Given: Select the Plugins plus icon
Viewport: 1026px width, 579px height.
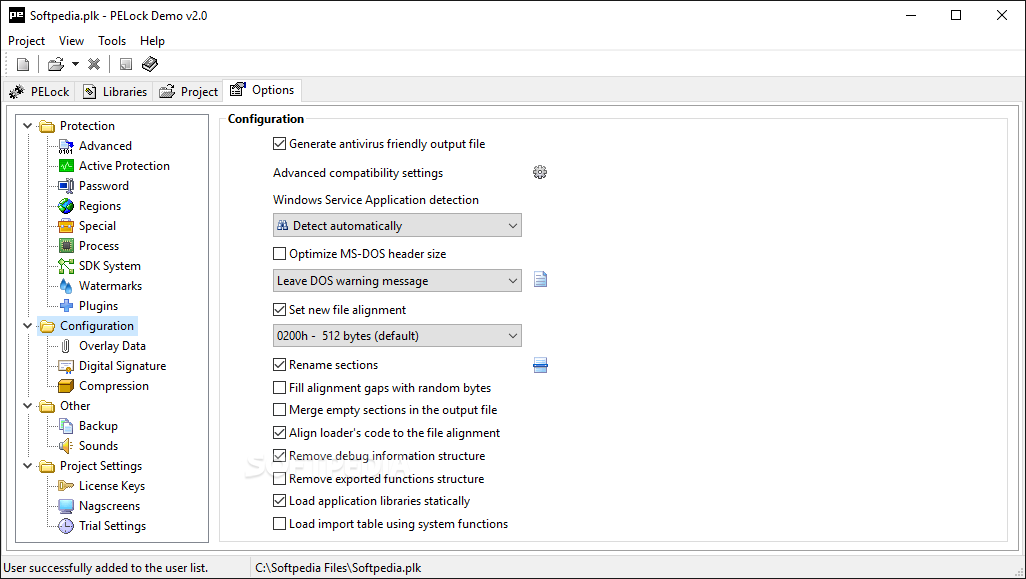Looking at the screenshot, I should (x=66, y=306).
